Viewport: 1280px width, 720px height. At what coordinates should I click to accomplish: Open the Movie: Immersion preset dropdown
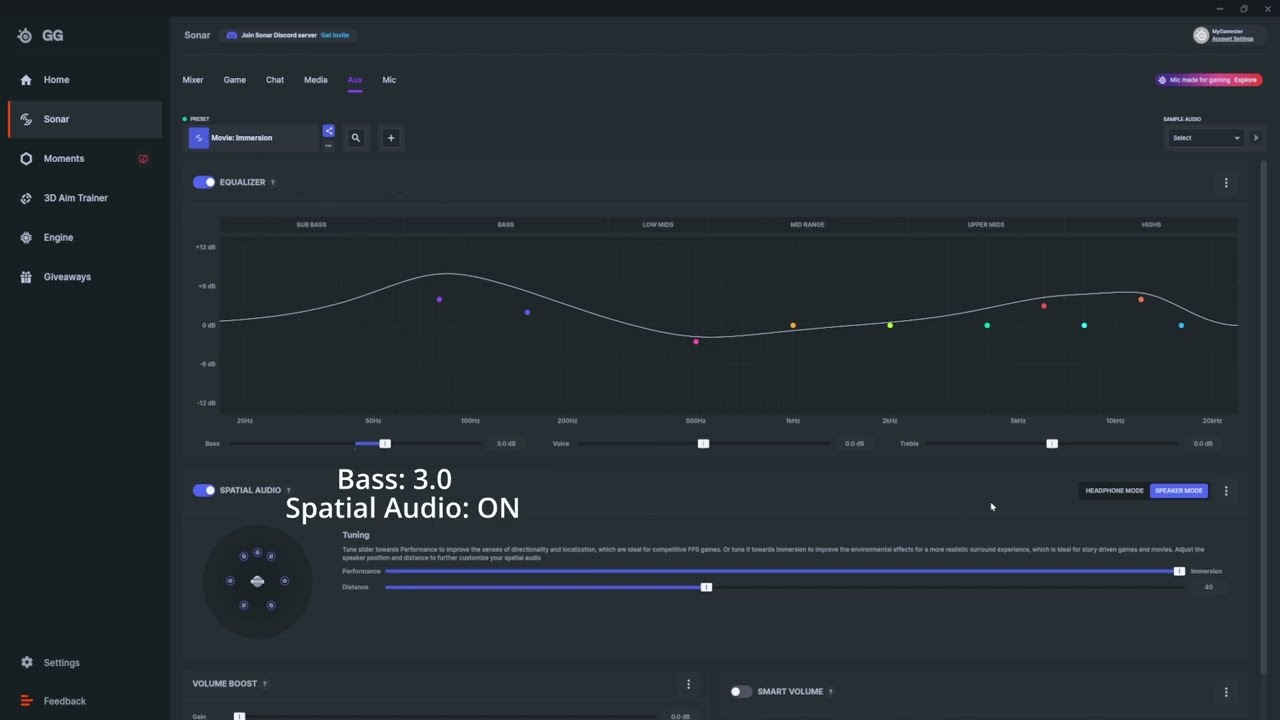(252, 138)
